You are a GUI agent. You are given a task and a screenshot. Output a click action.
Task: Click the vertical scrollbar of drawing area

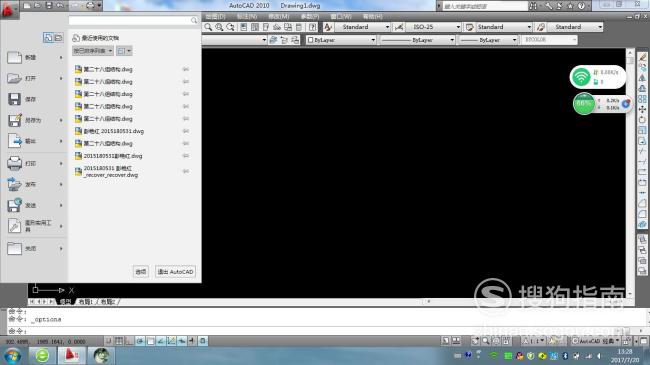tap(630, 173)
